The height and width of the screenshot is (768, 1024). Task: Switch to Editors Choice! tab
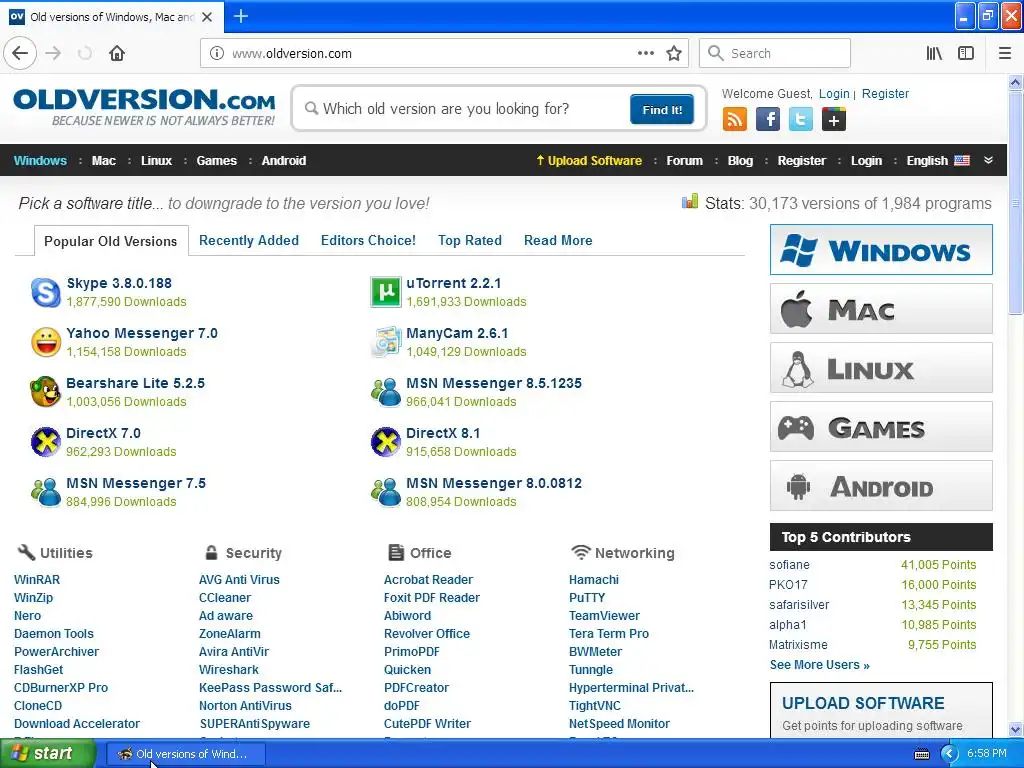[368, 240]
